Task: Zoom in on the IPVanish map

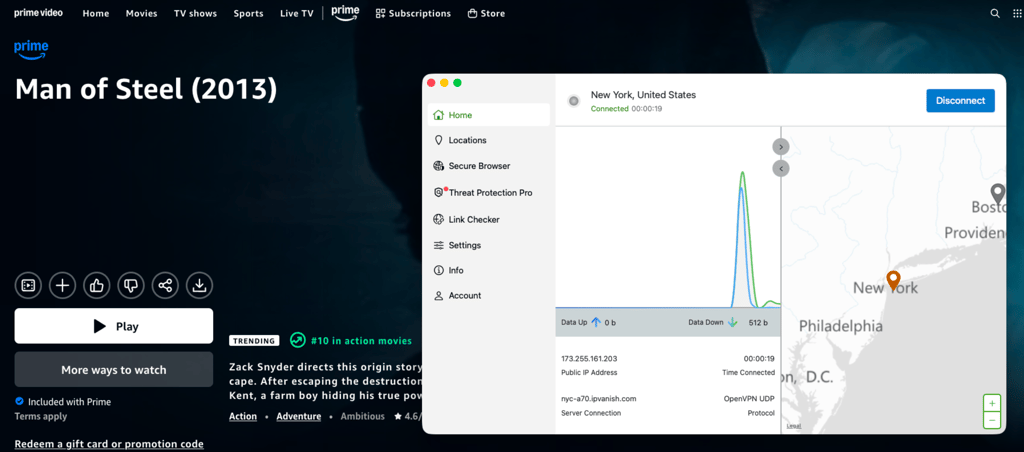Action: tap(992, 403)
